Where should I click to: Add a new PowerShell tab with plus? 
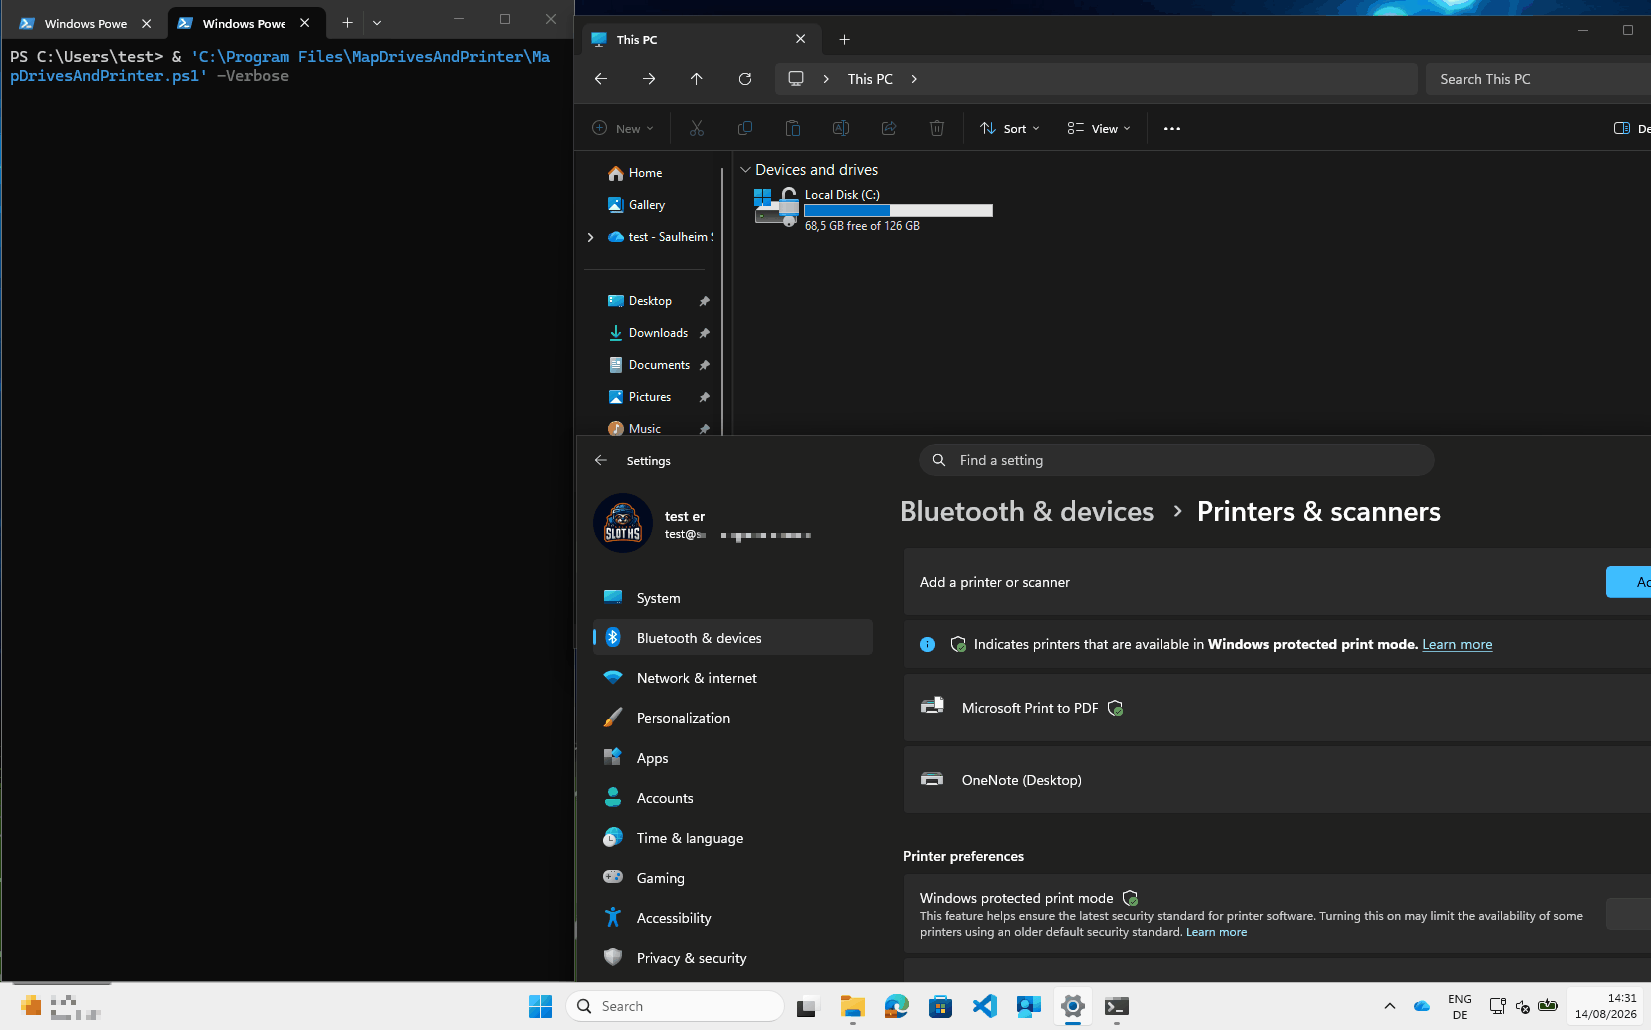347,22
